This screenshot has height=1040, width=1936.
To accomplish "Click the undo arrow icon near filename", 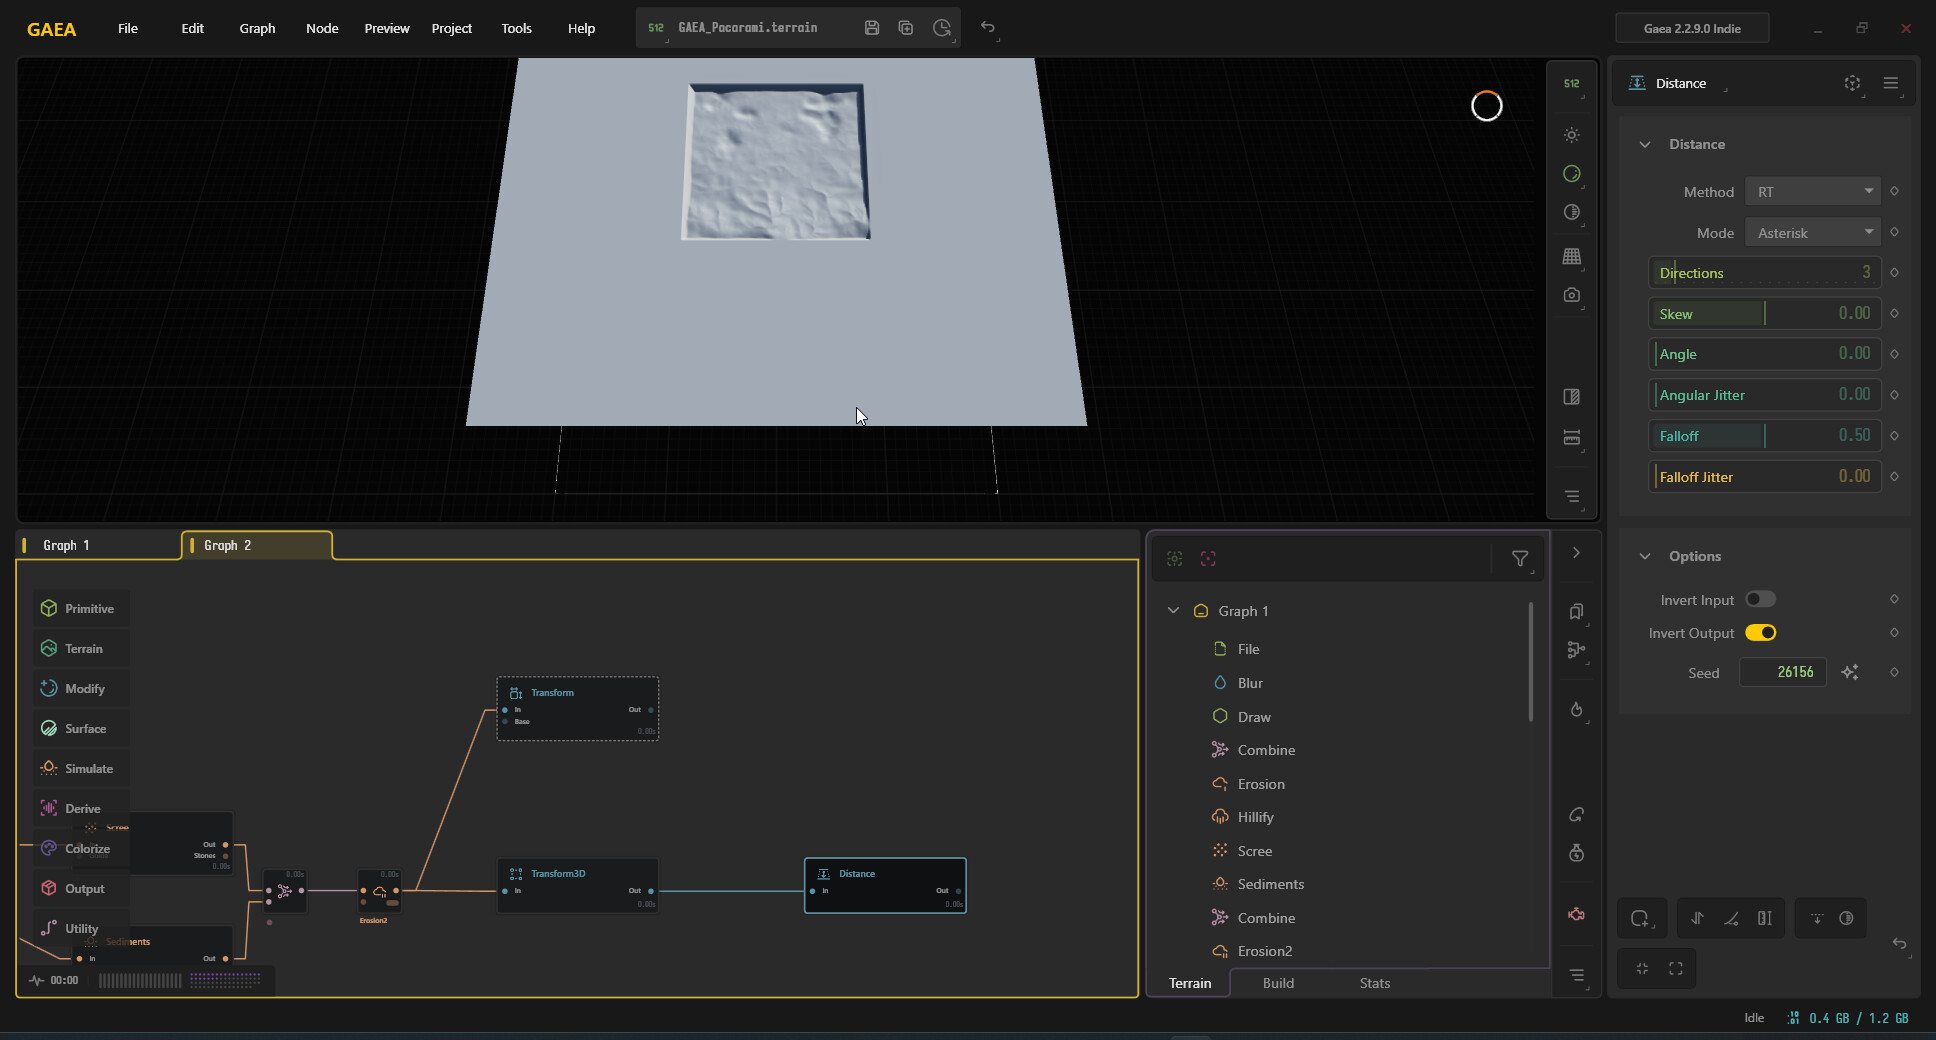I will [988, 27].
